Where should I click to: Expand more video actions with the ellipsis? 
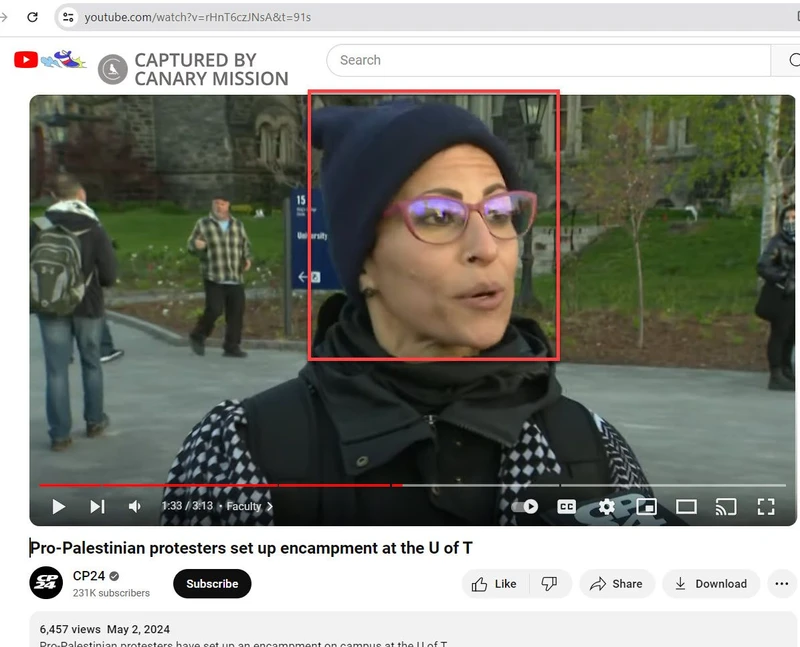coord(782,583)
